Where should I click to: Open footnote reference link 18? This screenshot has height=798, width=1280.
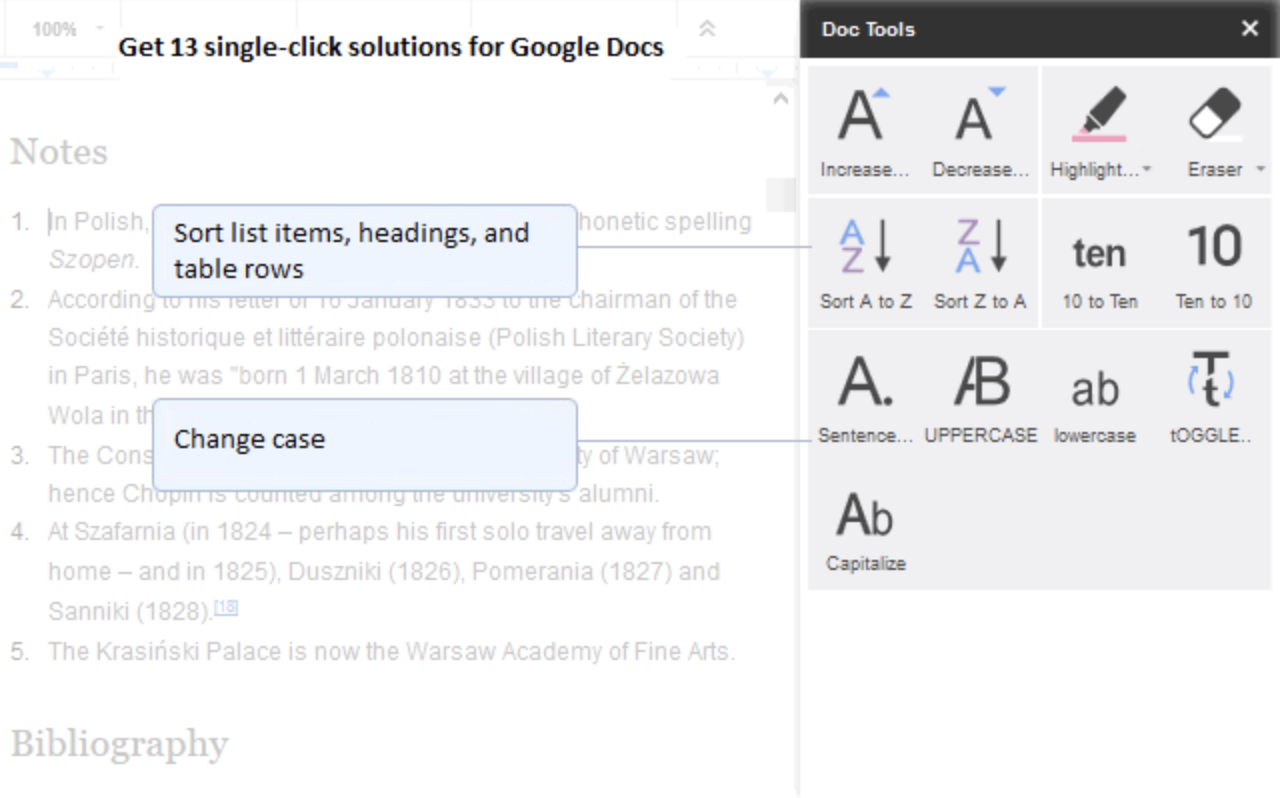226,607
